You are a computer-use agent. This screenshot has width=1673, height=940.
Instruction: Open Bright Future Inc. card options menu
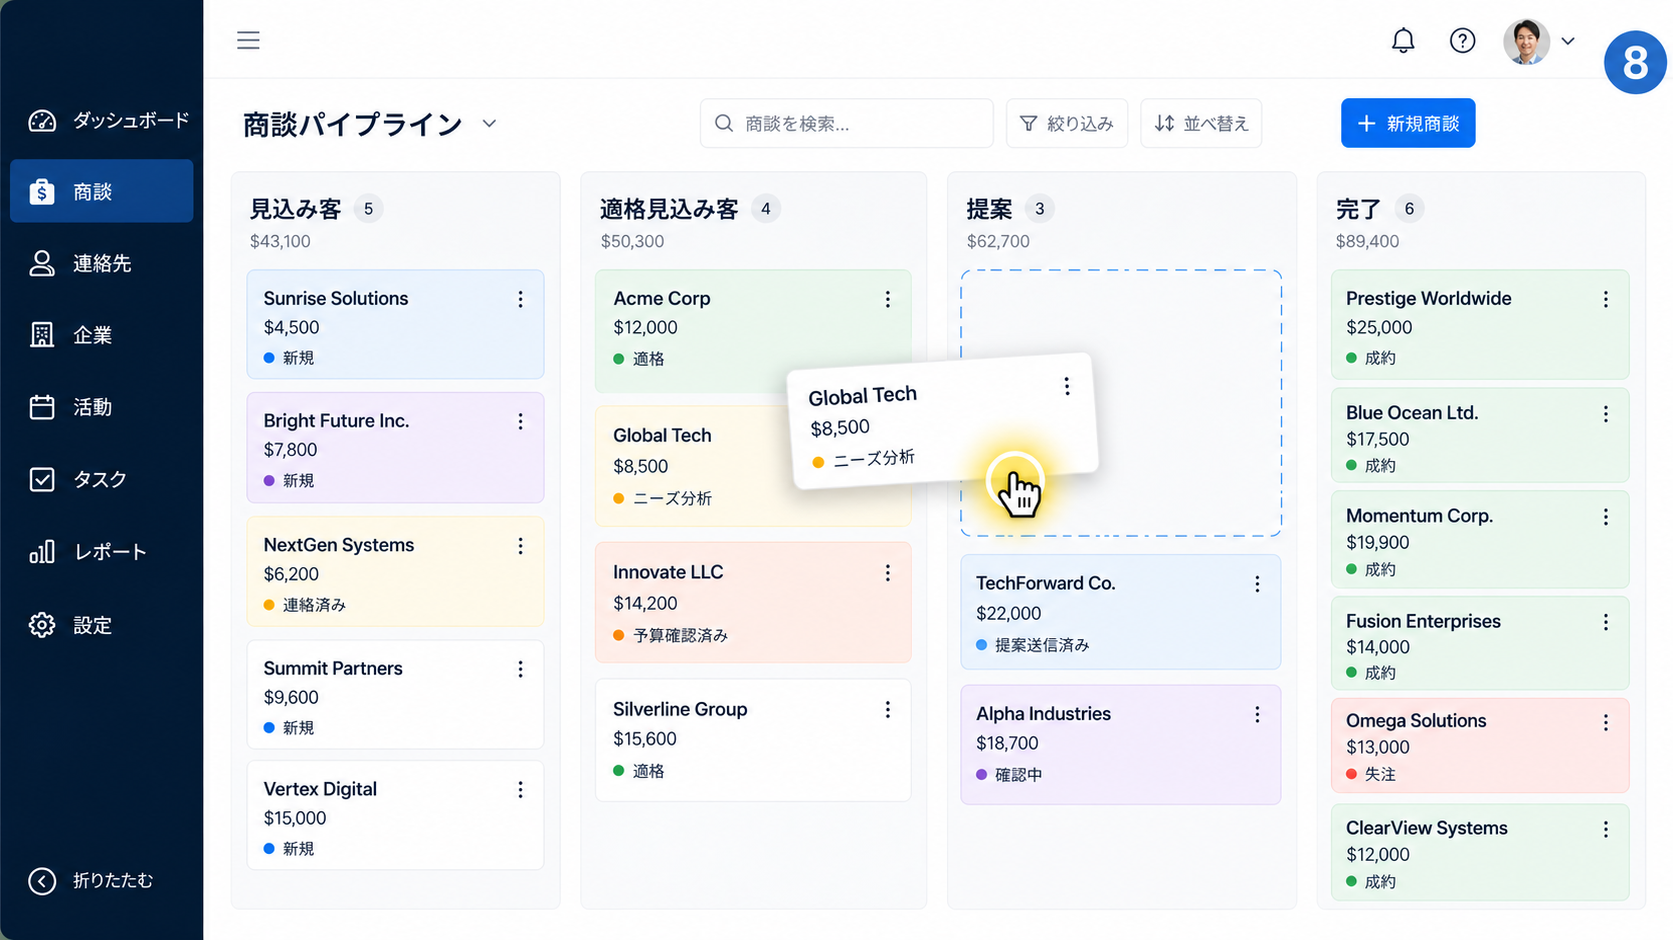pyautogui.click(x=520, y=422)
